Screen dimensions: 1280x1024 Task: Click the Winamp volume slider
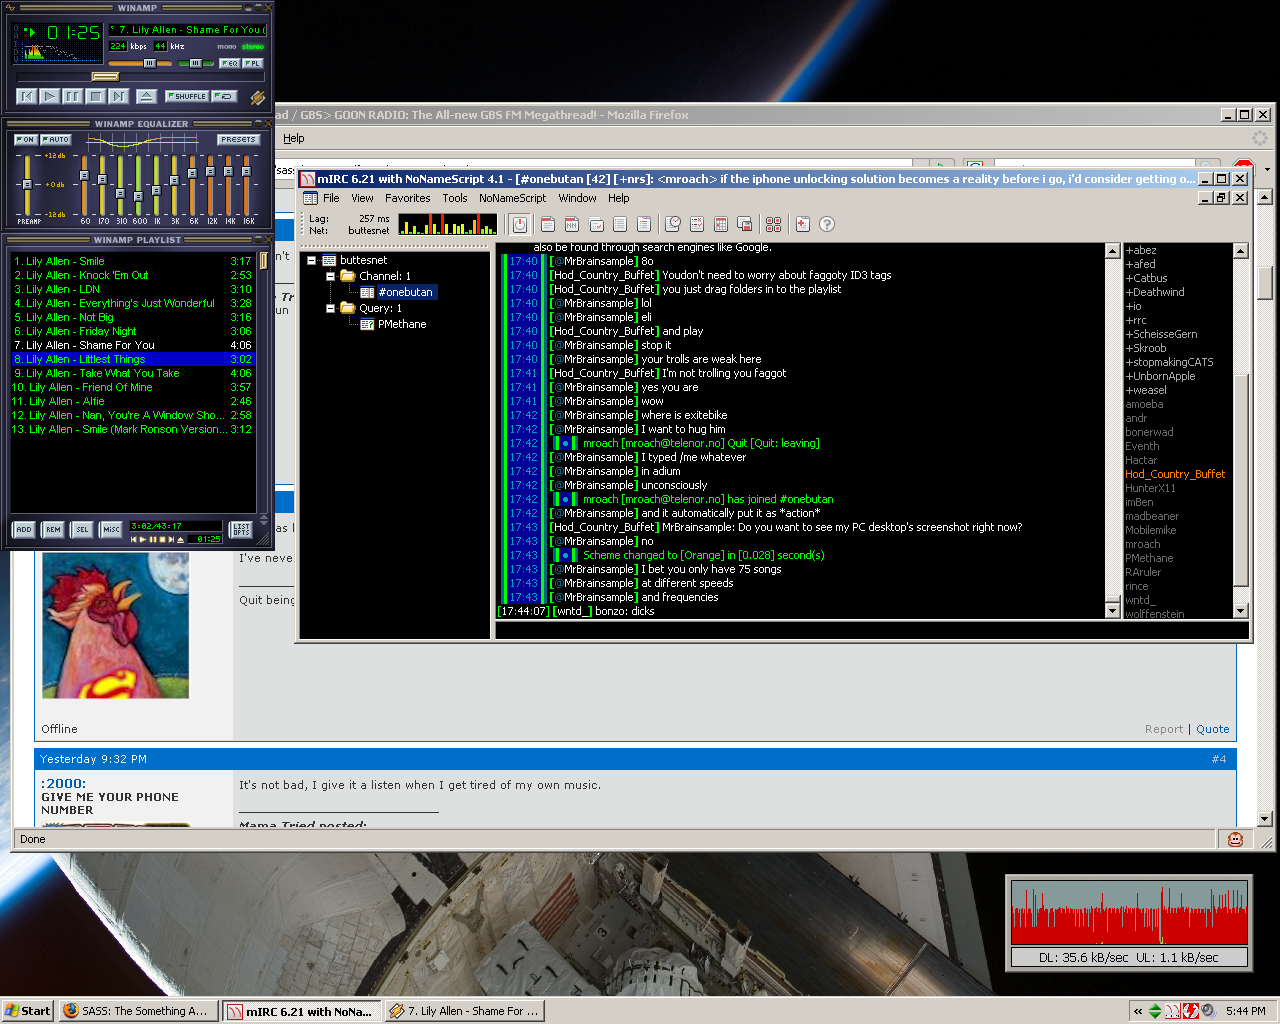[x=140, y=63]
